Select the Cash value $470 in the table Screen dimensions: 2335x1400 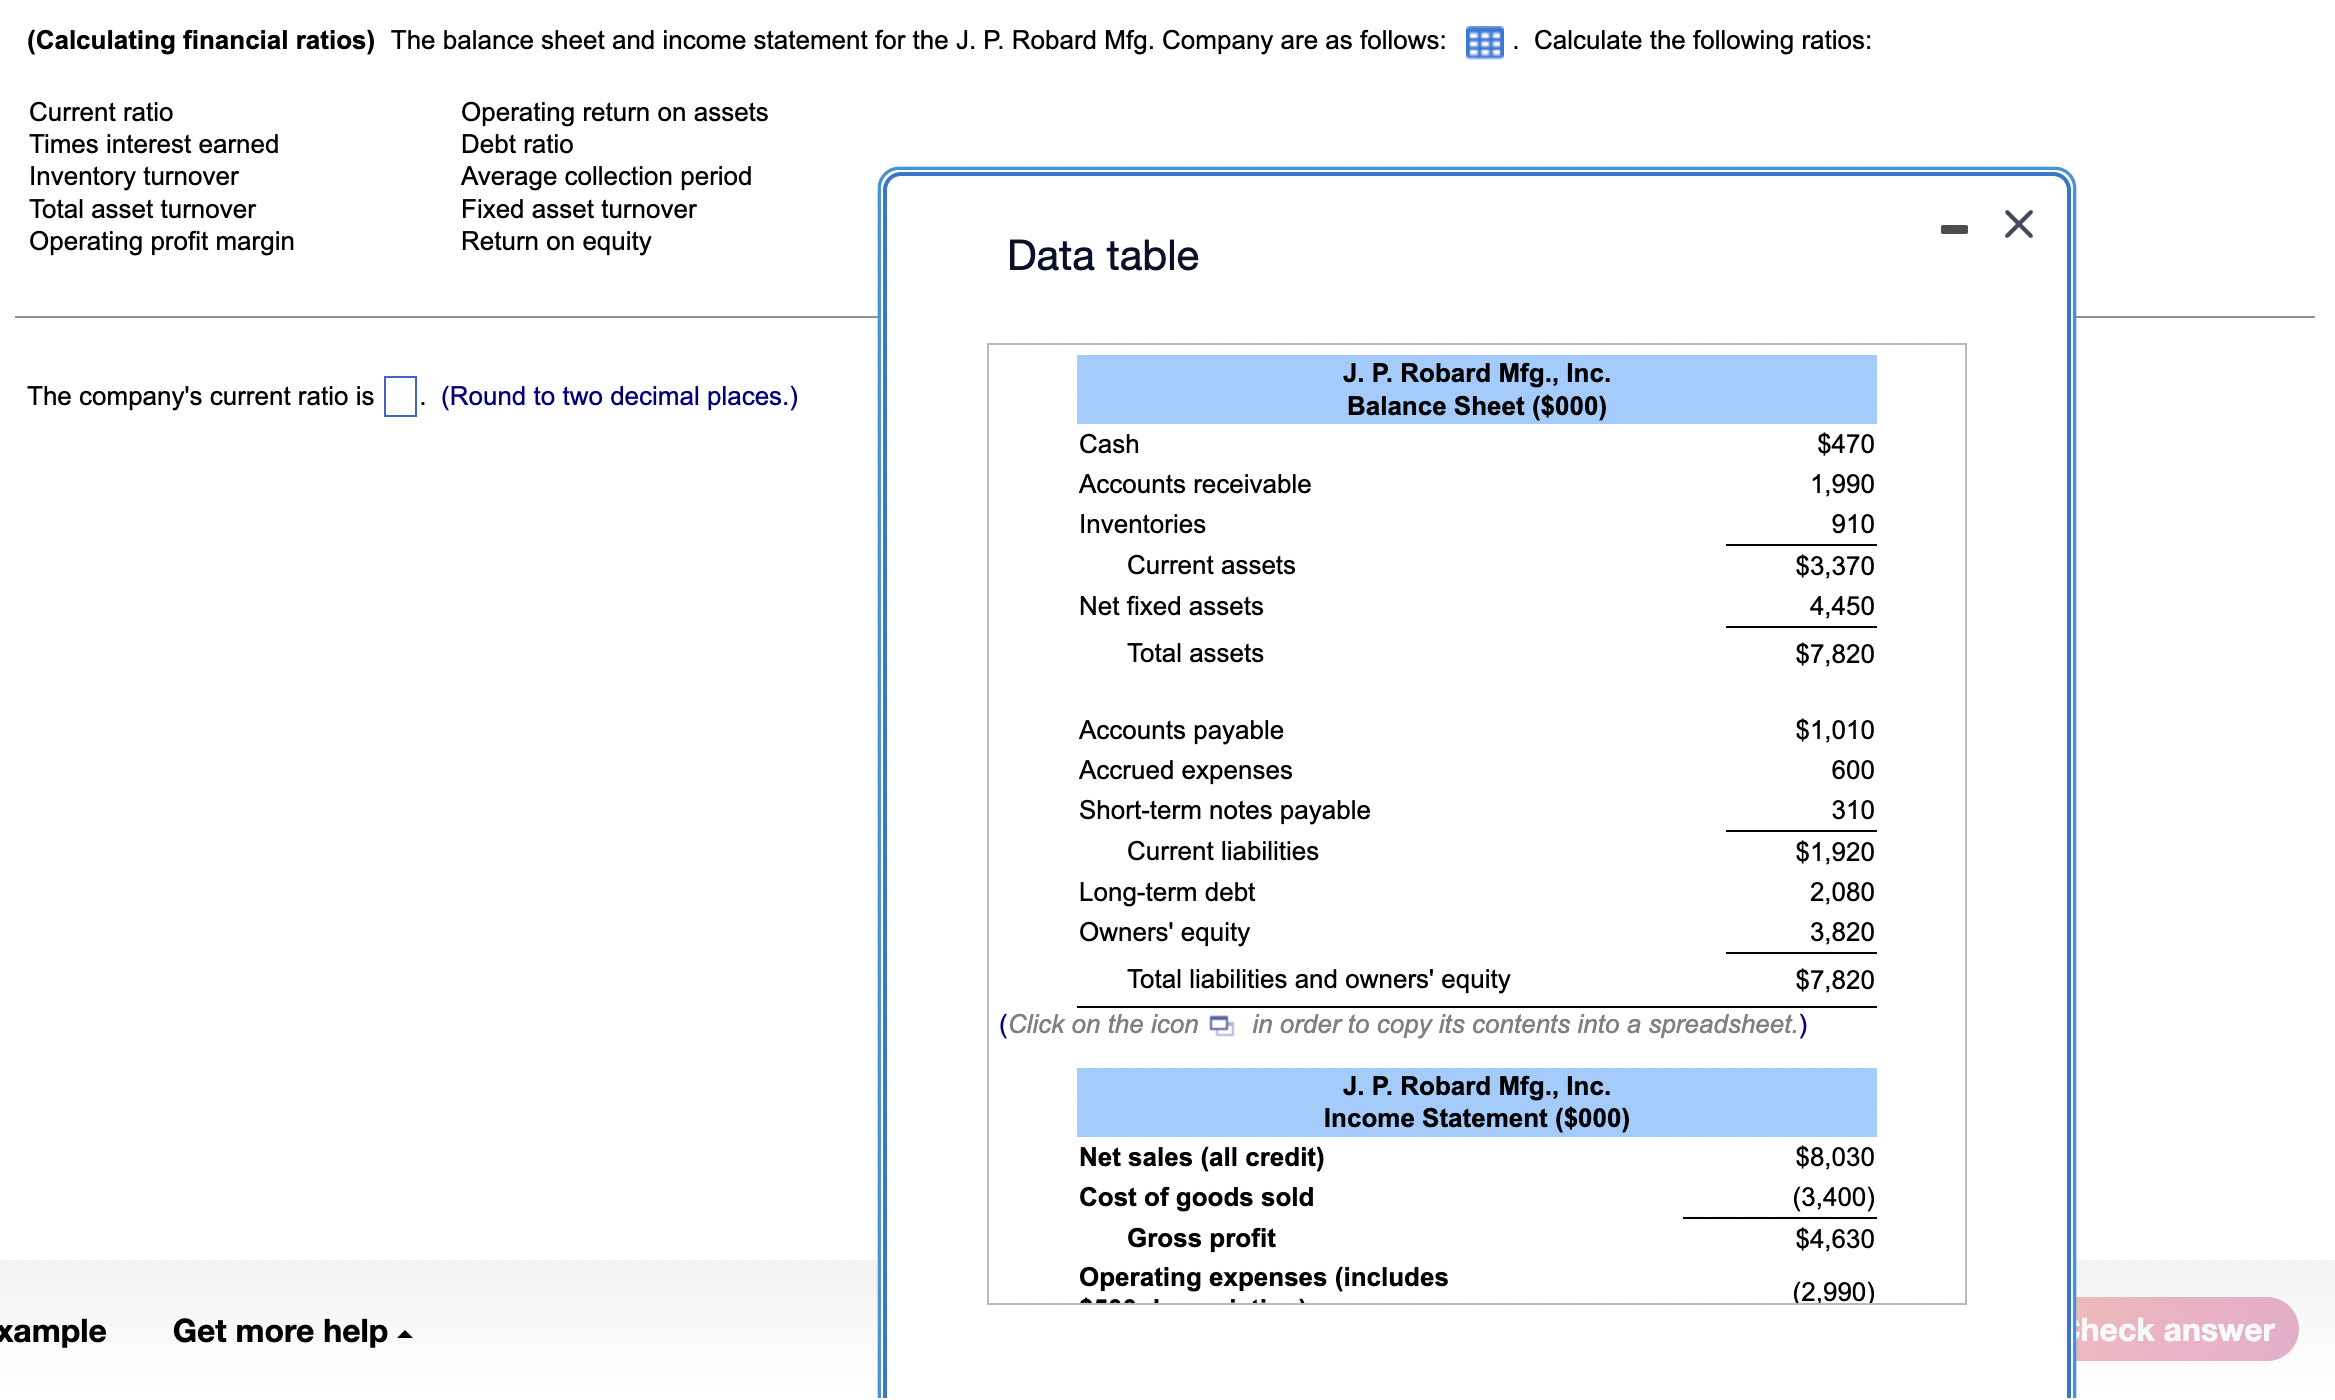tap(1845, 444)
